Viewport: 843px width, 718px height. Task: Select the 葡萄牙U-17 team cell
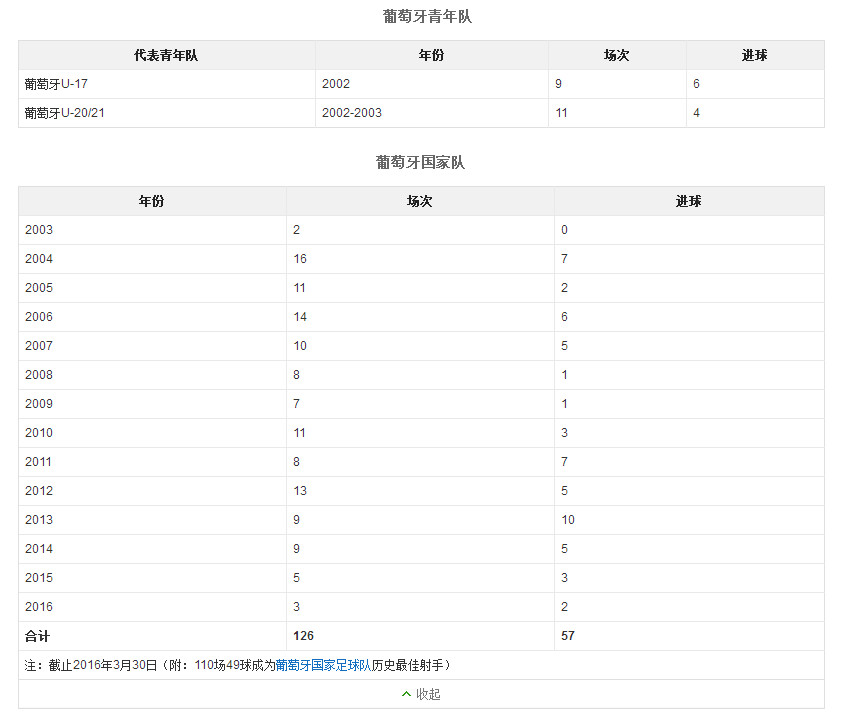(56, 84)
